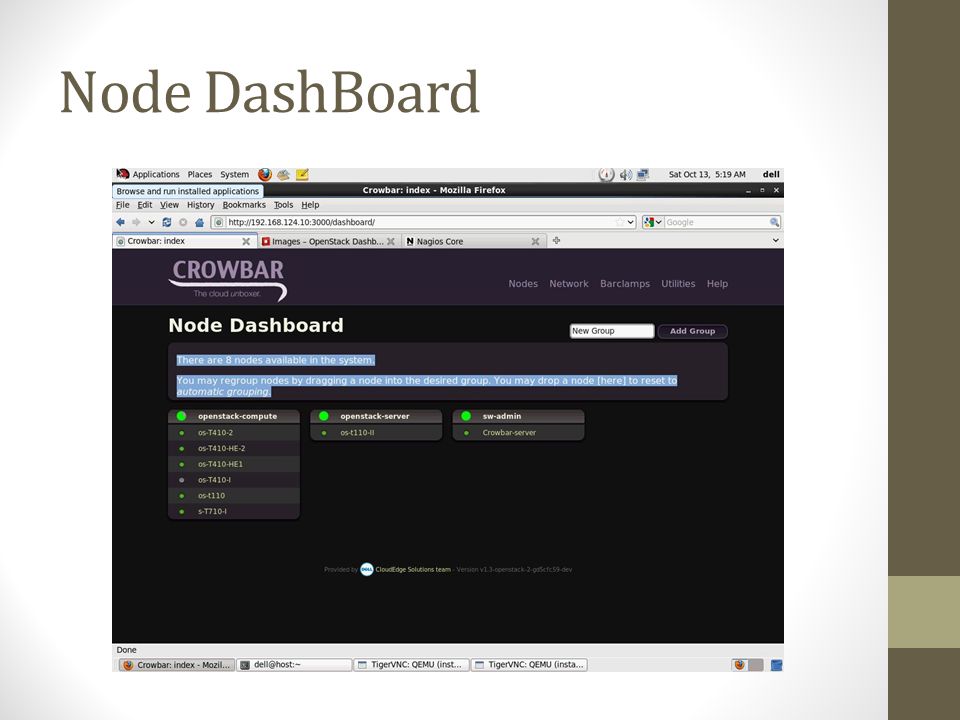Switch to the Images - OpenStack Dashboard tab
The height and width of the screenshot is (720, 960).
(329, 241)
